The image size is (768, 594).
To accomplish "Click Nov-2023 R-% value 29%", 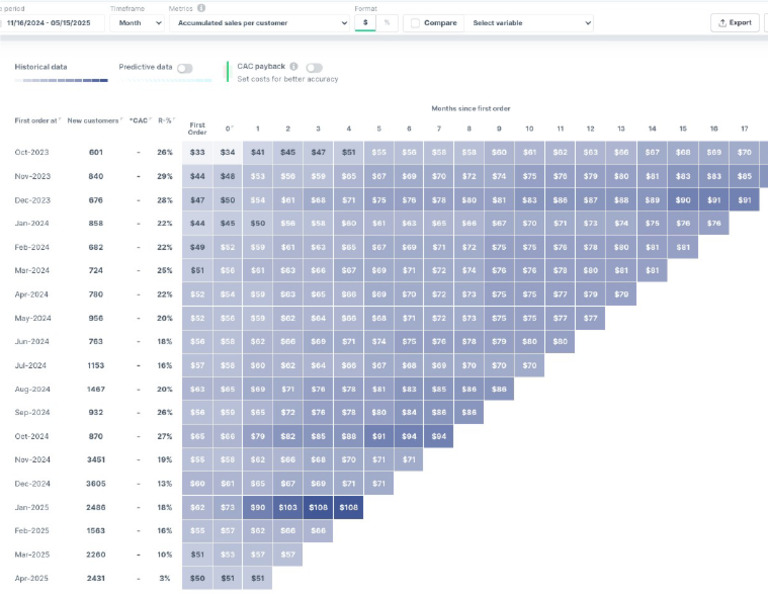I will pyautogui.click(x=165, y=176).
